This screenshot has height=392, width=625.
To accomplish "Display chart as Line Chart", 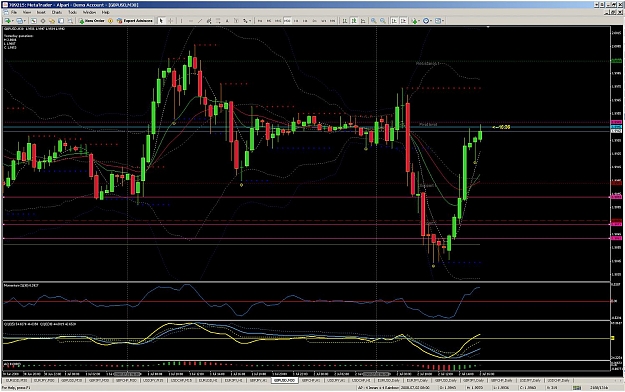I will 364,21.
